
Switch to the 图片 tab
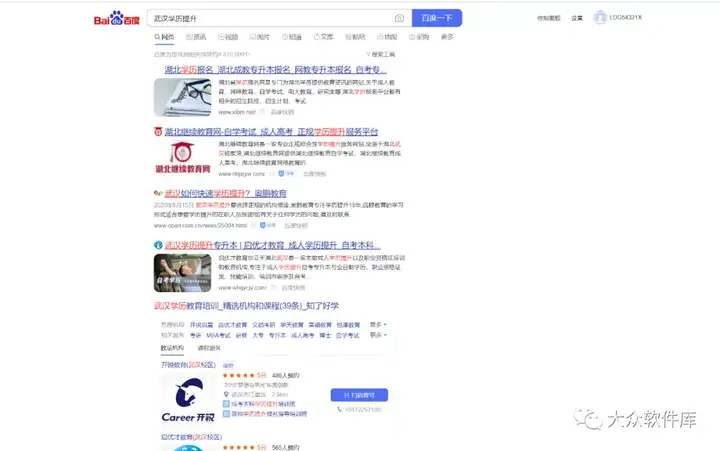click(259, 37)
